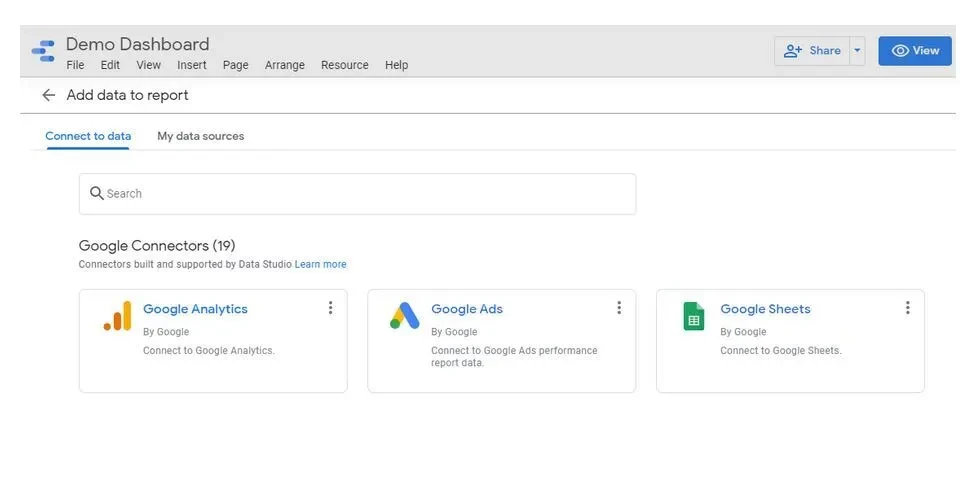
Task: Open Google Analytics card more options
Action: pyautogui.click(x=330, y=308)
